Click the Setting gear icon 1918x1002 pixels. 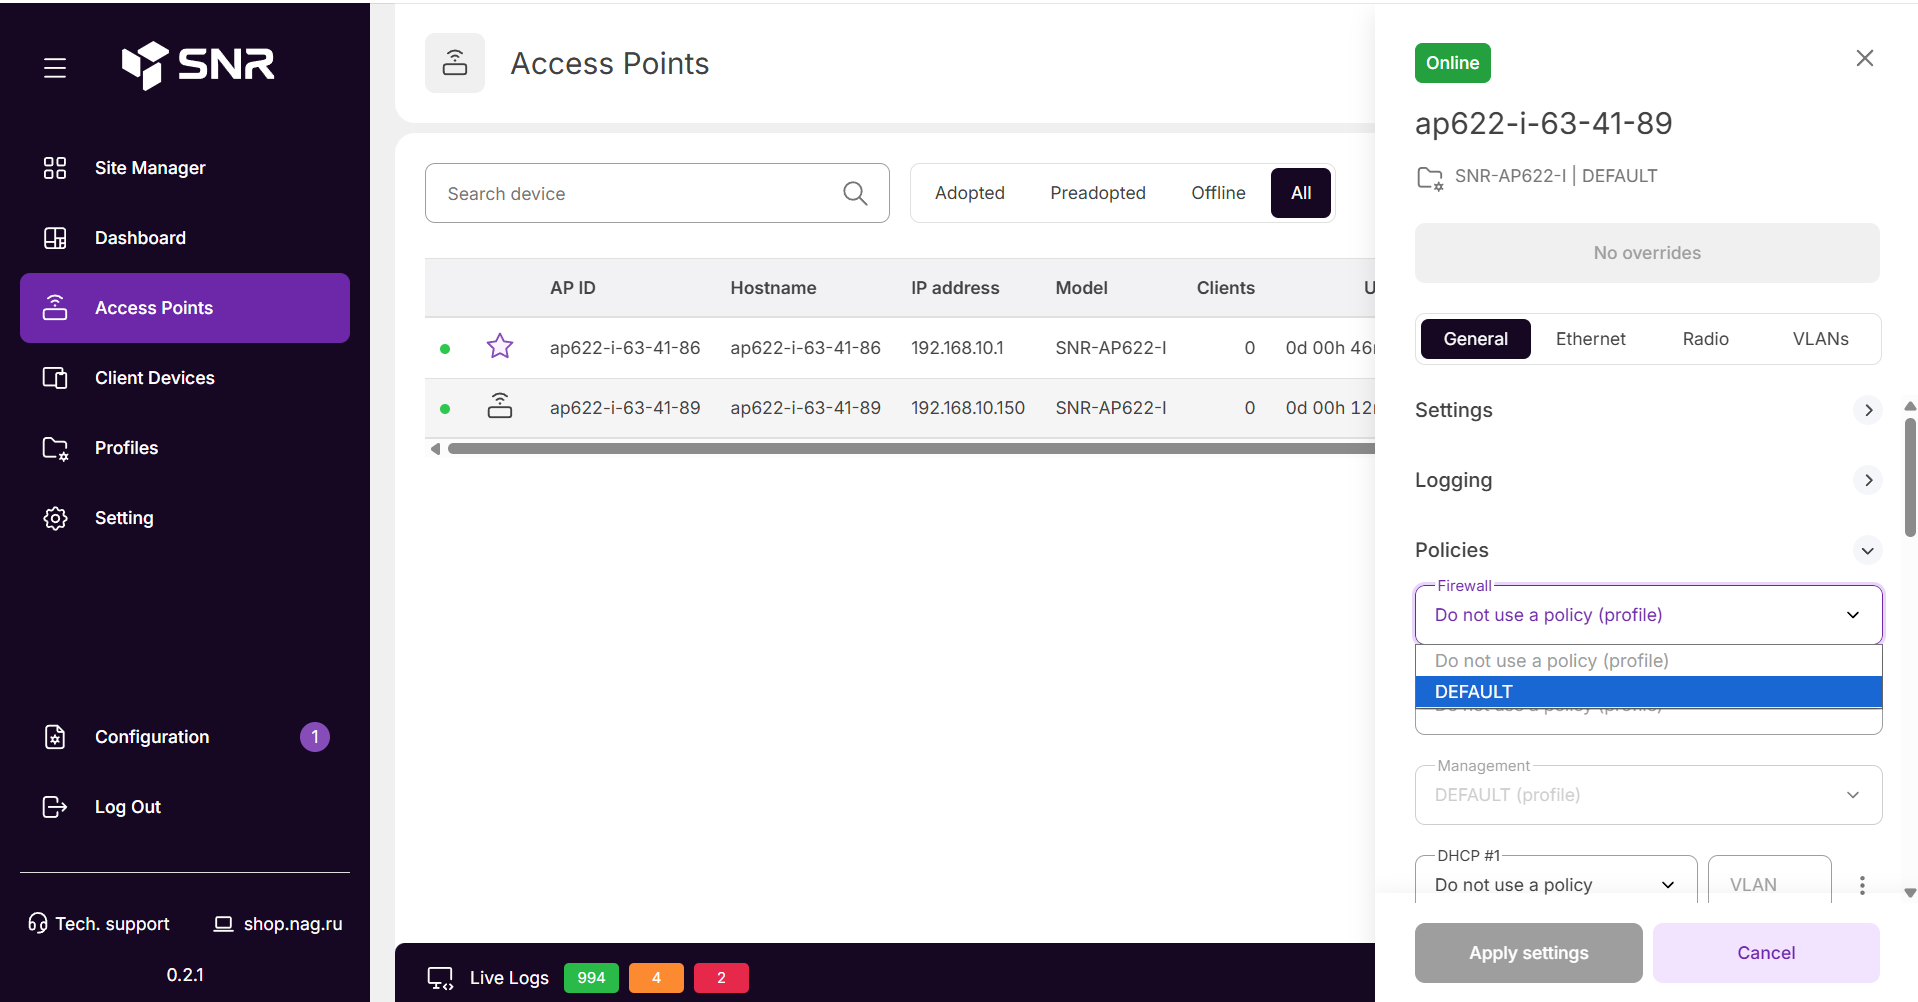pos(55,518)
